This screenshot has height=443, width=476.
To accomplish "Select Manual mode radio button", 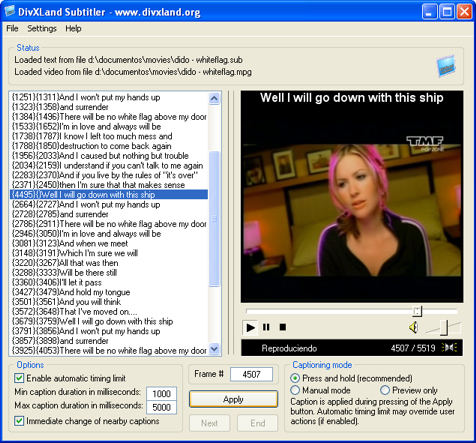I will click(x=295, y=390).
